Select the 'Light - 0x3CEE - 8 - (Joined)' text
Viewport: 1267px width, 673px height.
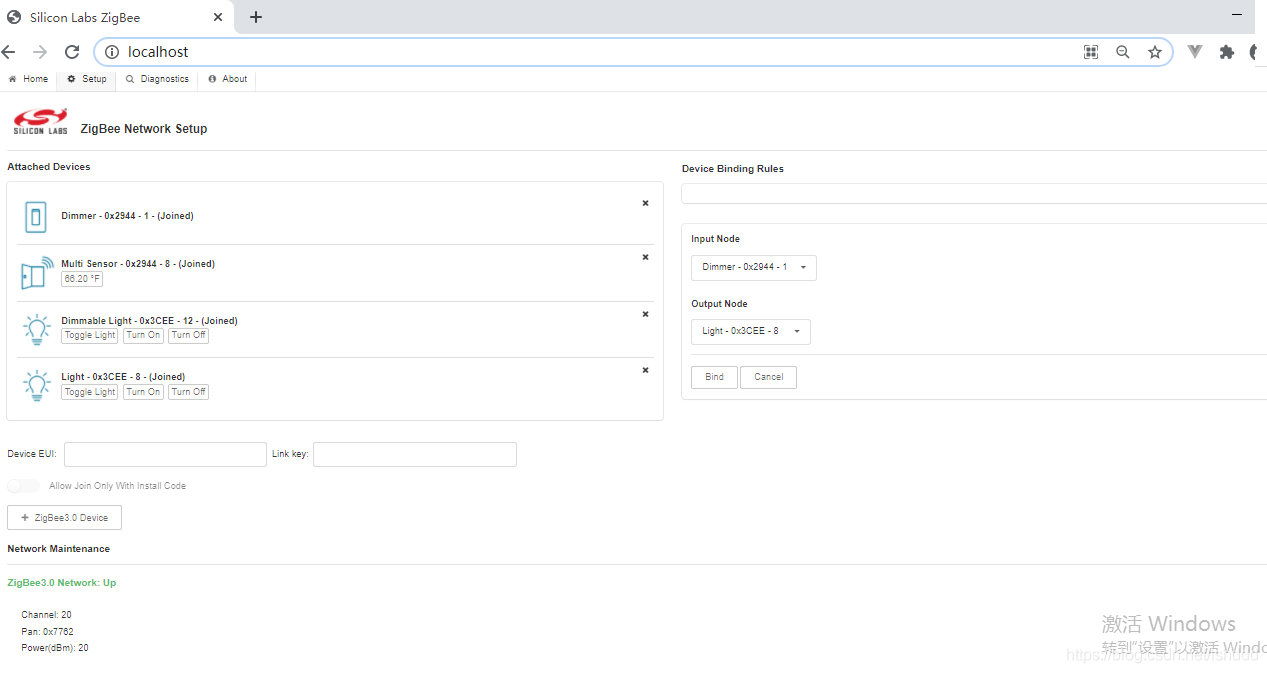point(123,377)
